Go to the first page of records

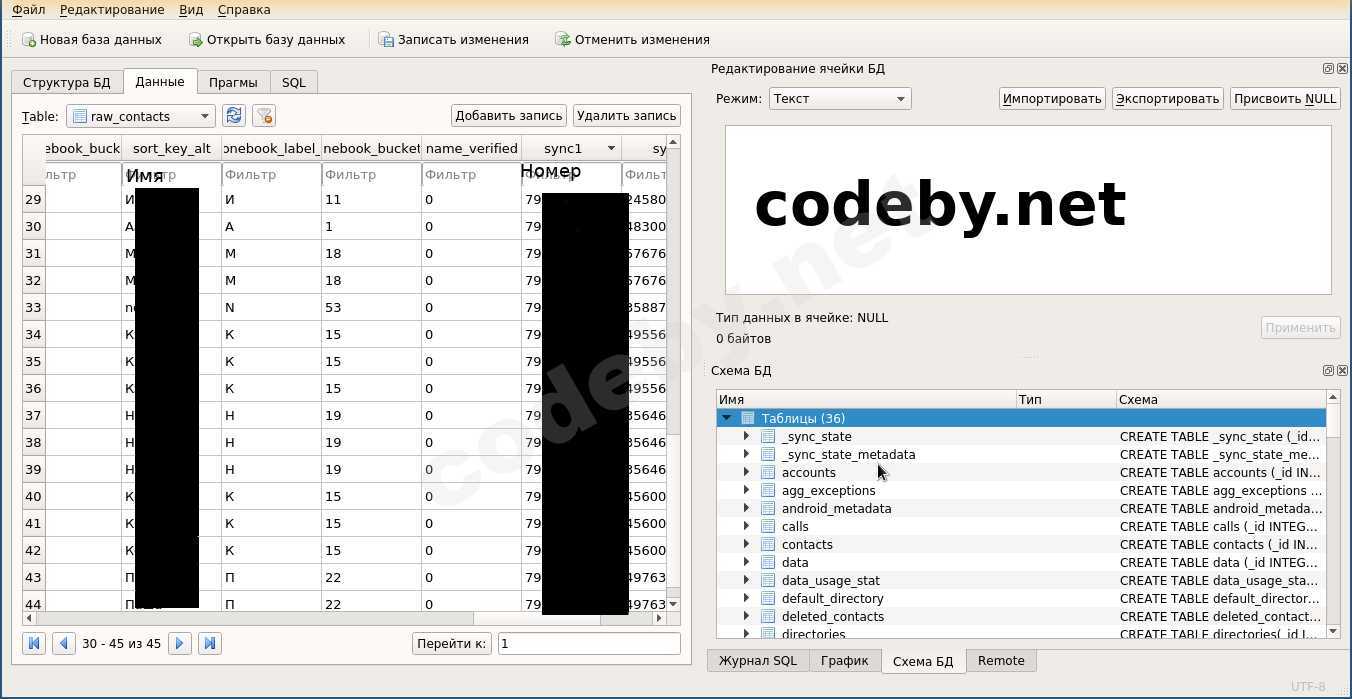[33, 643]
